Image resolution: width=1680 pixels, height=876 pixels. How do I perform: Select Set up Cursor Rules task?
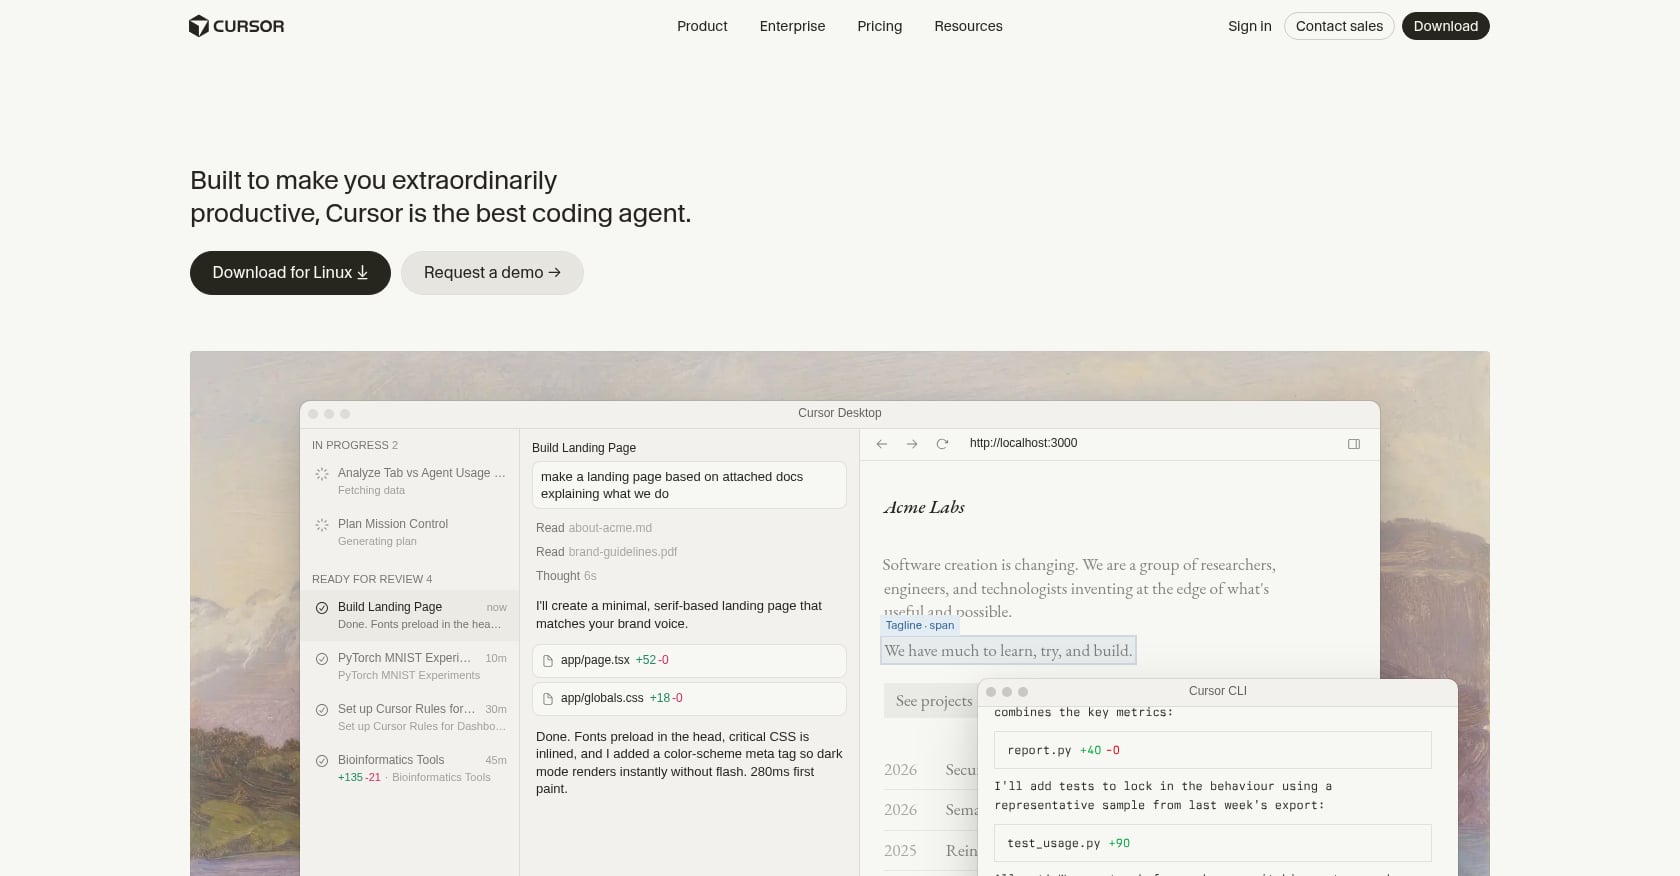point(410,717)
